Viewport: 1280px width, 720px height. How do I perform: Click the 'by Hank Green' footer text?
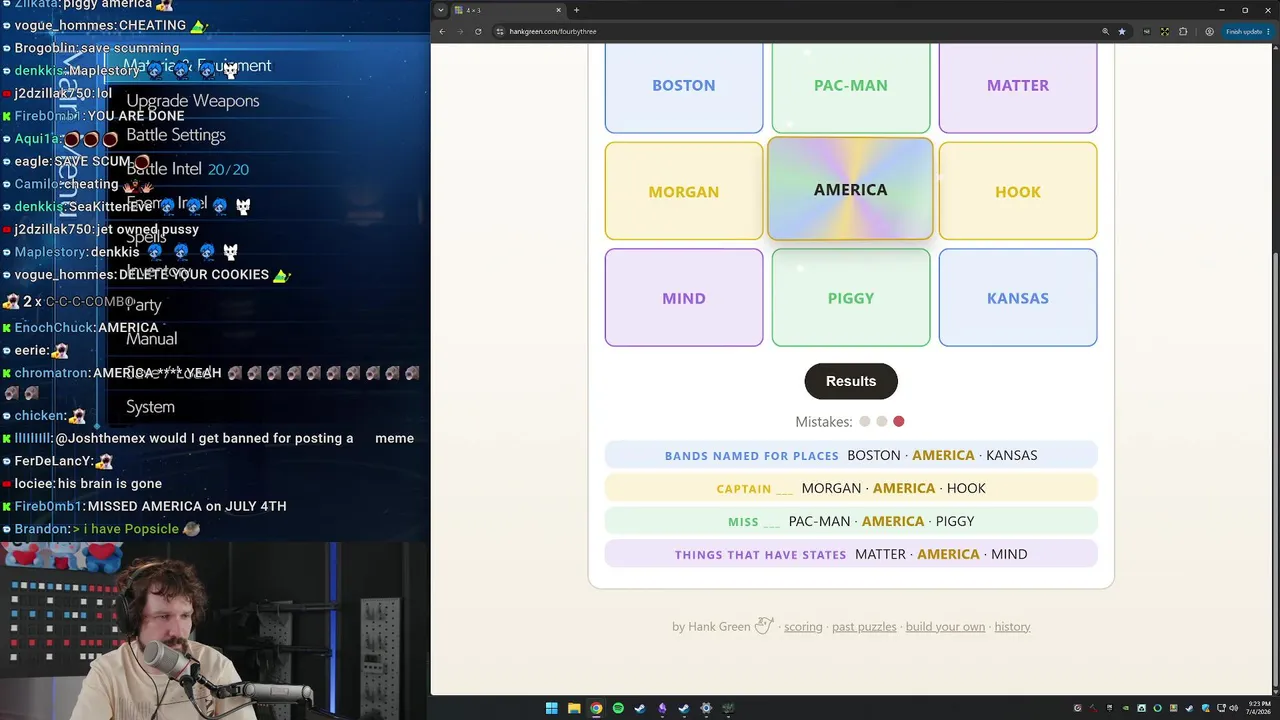coord(711,627)
